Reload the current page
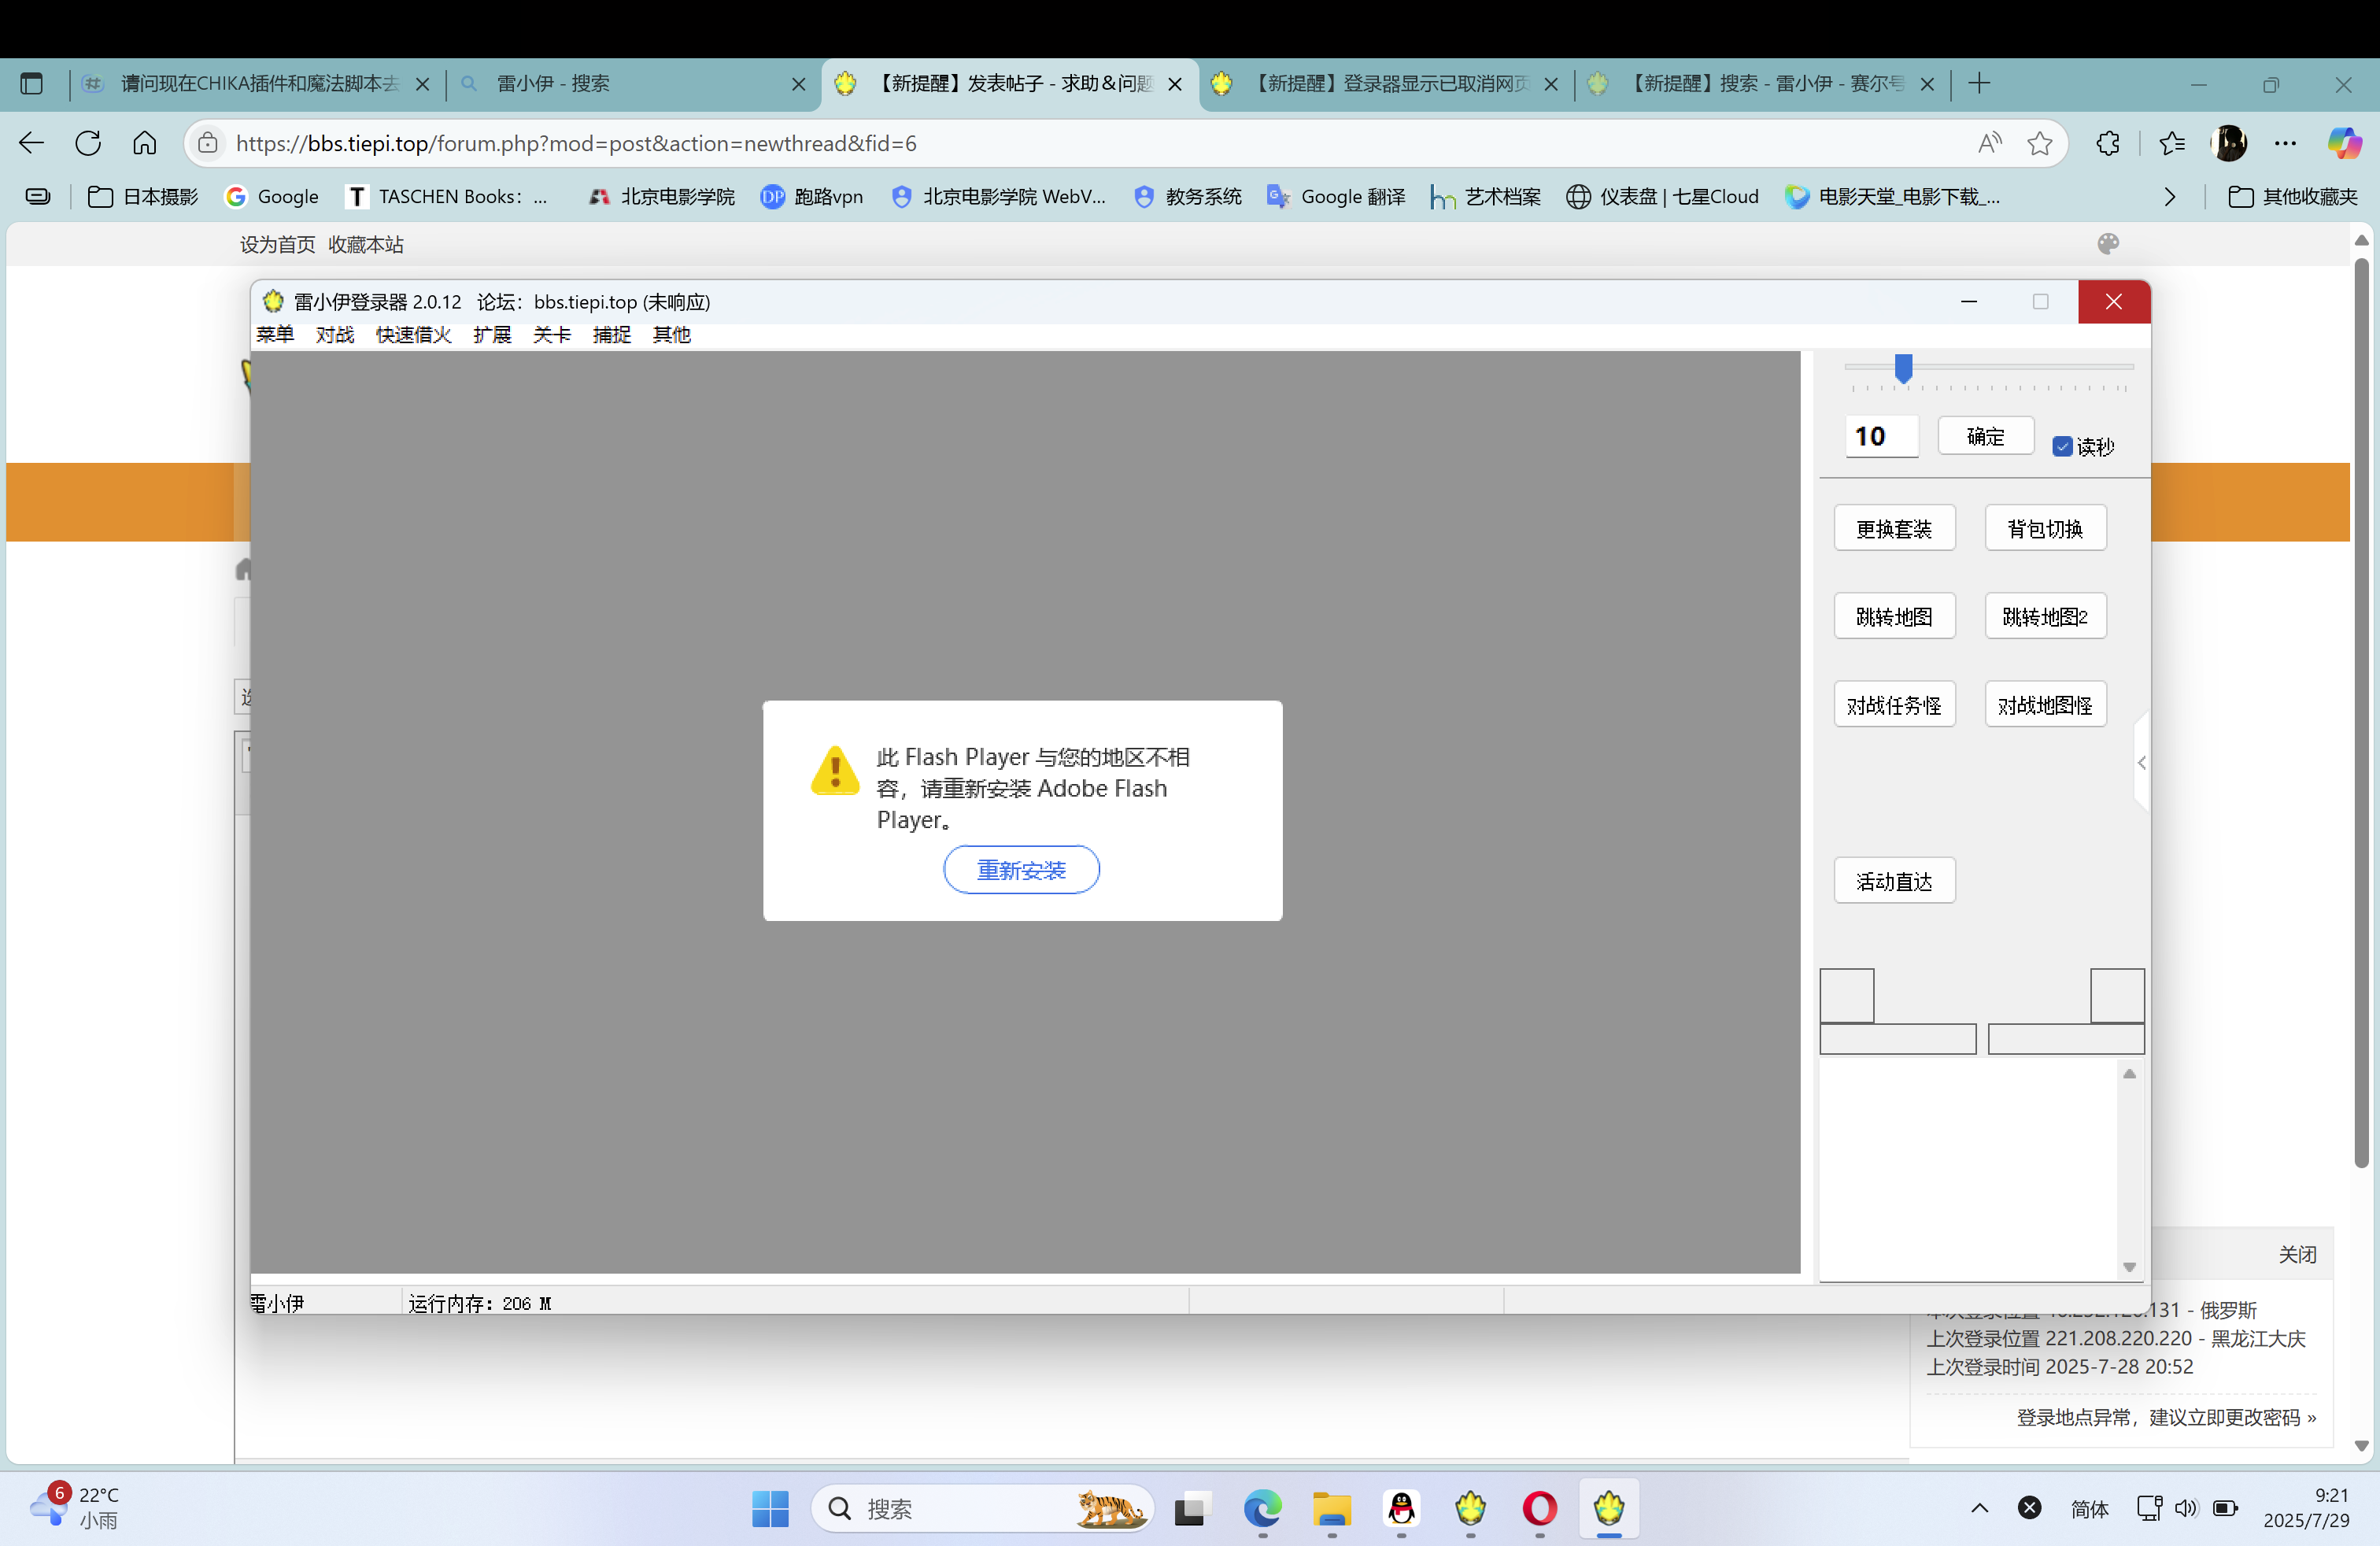 pyautogui.click(x=88, y=143)
